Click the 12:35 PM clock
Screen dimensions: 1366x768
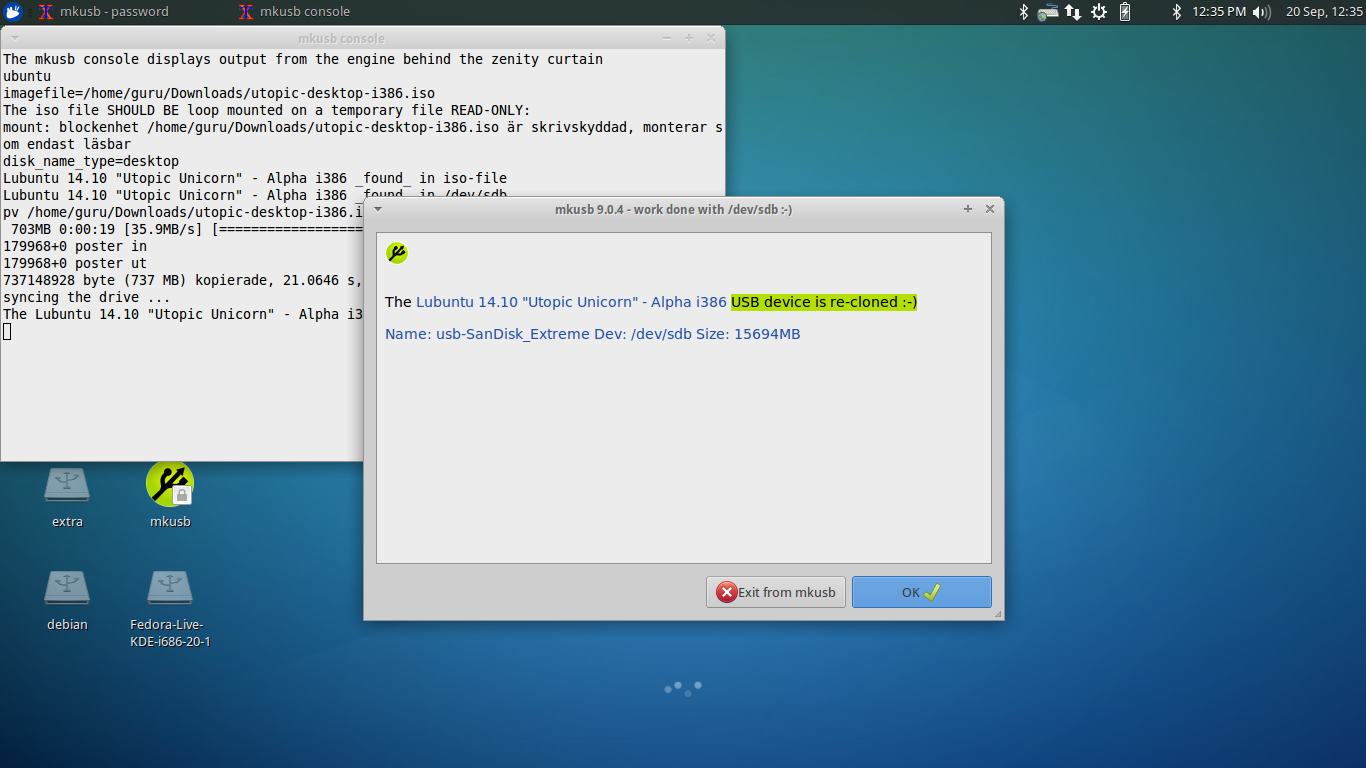[x=1219, y=12]
